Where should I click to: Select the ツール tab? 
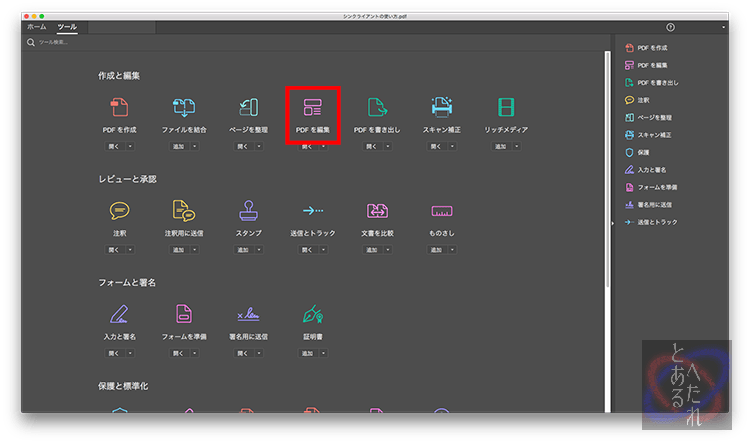coord(66,27)
